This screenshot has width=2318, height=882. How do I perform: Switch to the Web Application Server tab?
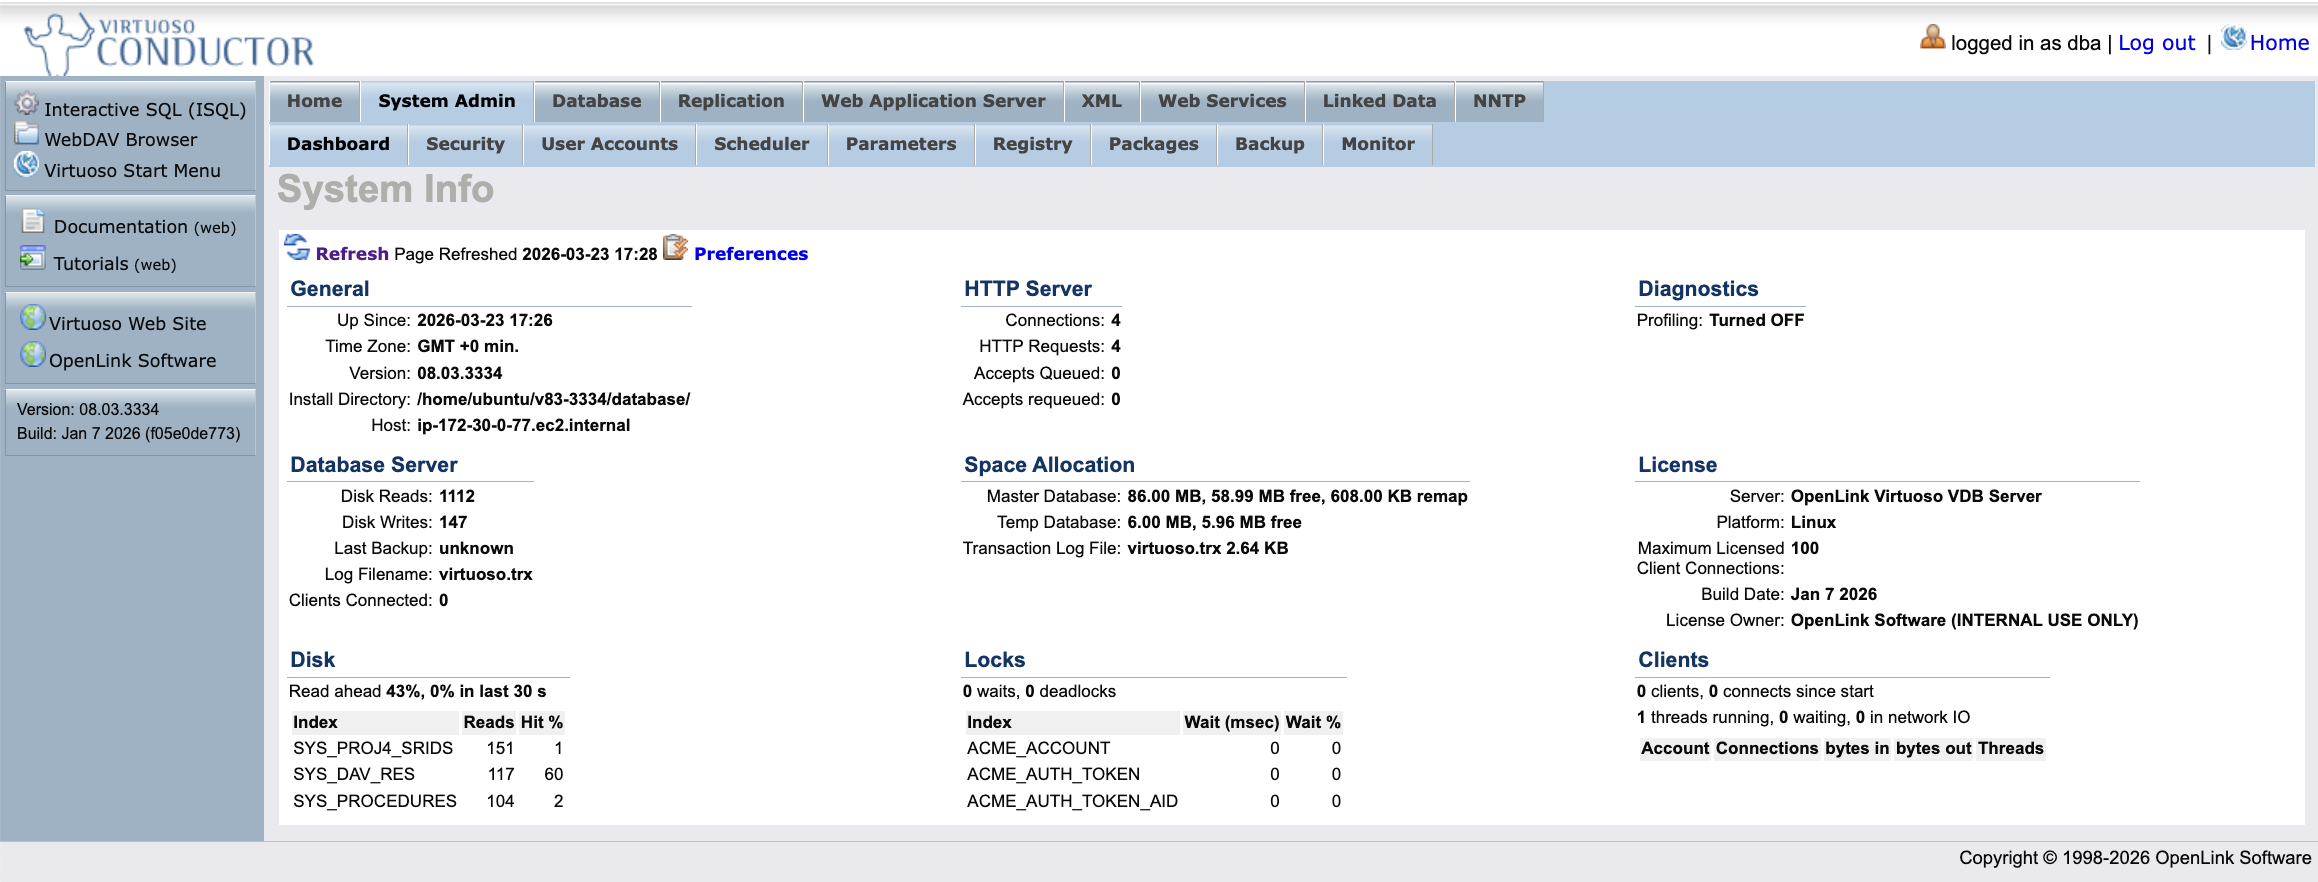[x=932, y=101]
